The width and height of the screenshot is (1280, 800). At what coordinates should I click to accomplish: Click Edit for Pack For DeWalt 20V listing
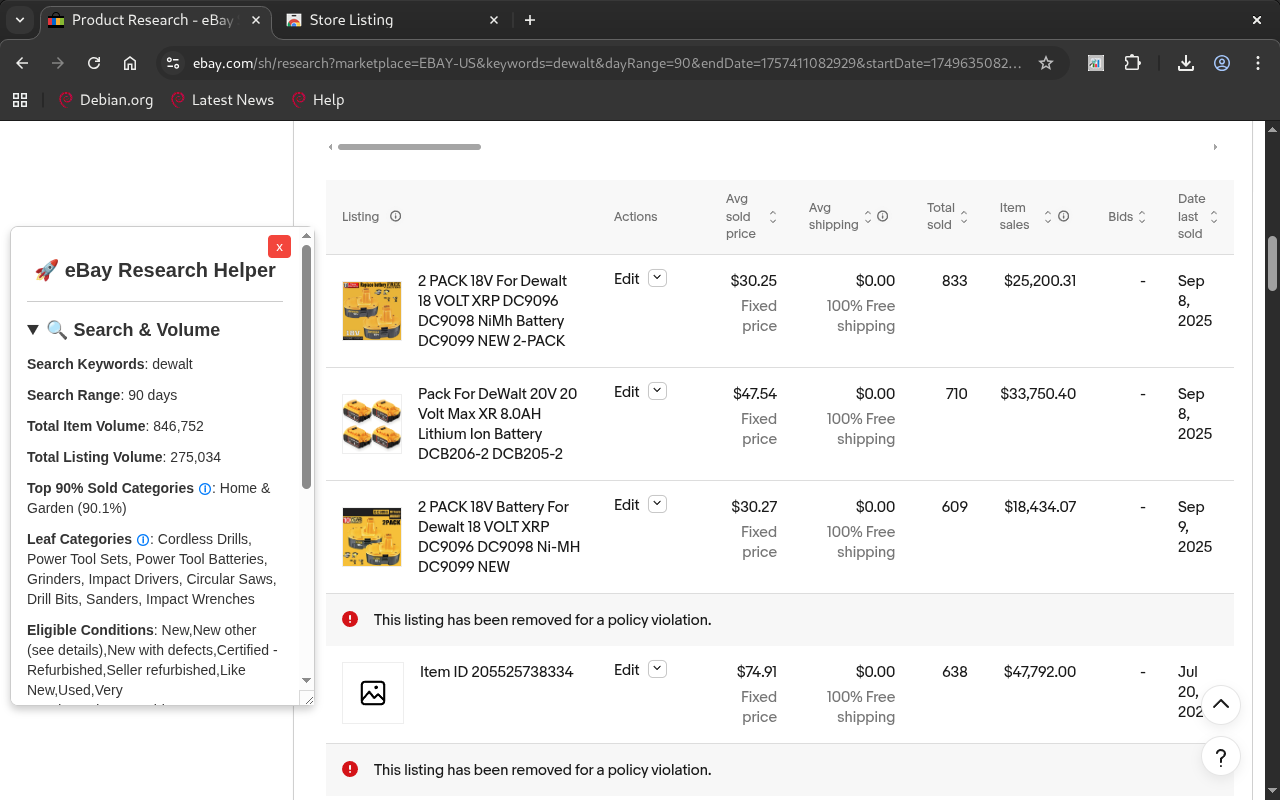tap(626, 392)
